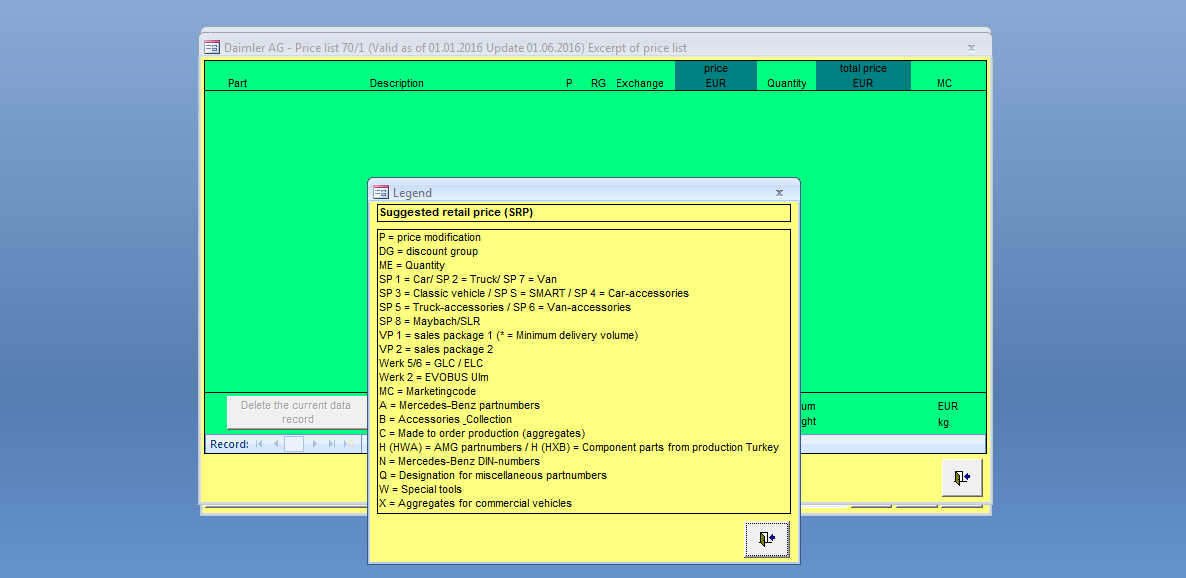Go to next record in navigation bar
This screenshot has width=1186, height=578.
315,444
